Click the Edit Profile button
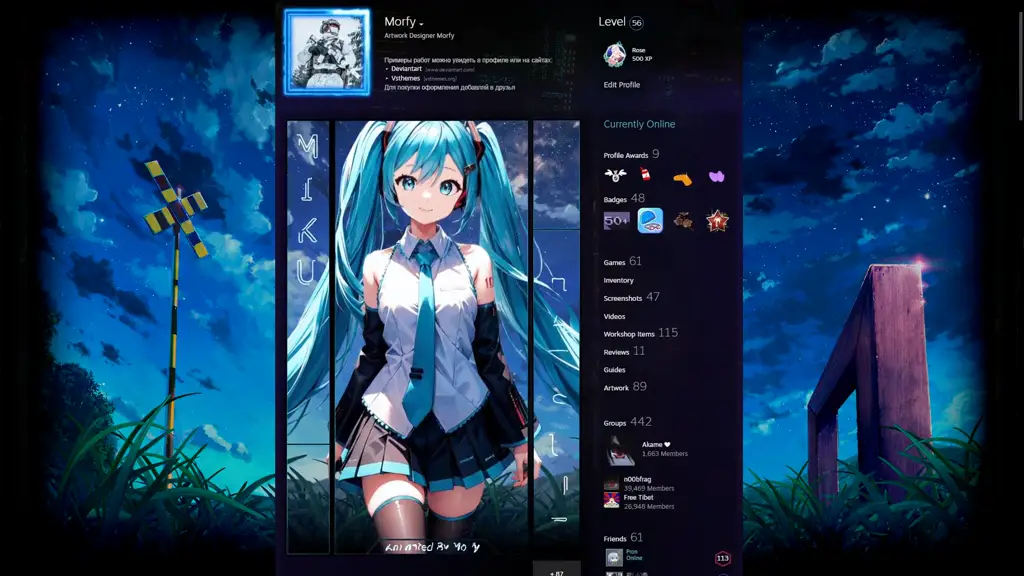The height and width of the screenshot is (576, 1024). (622, 85)
